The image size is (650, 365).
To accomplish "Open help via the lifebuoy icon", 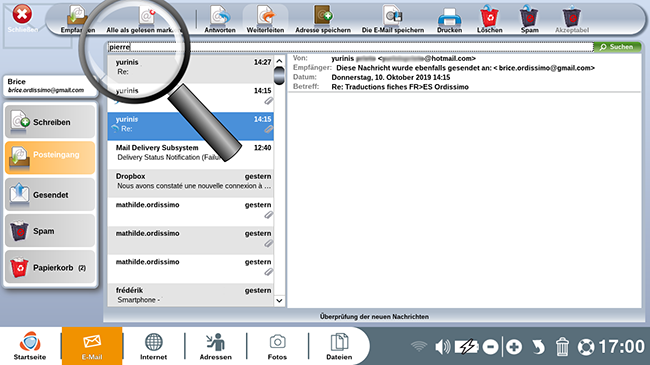I will 586,347.
